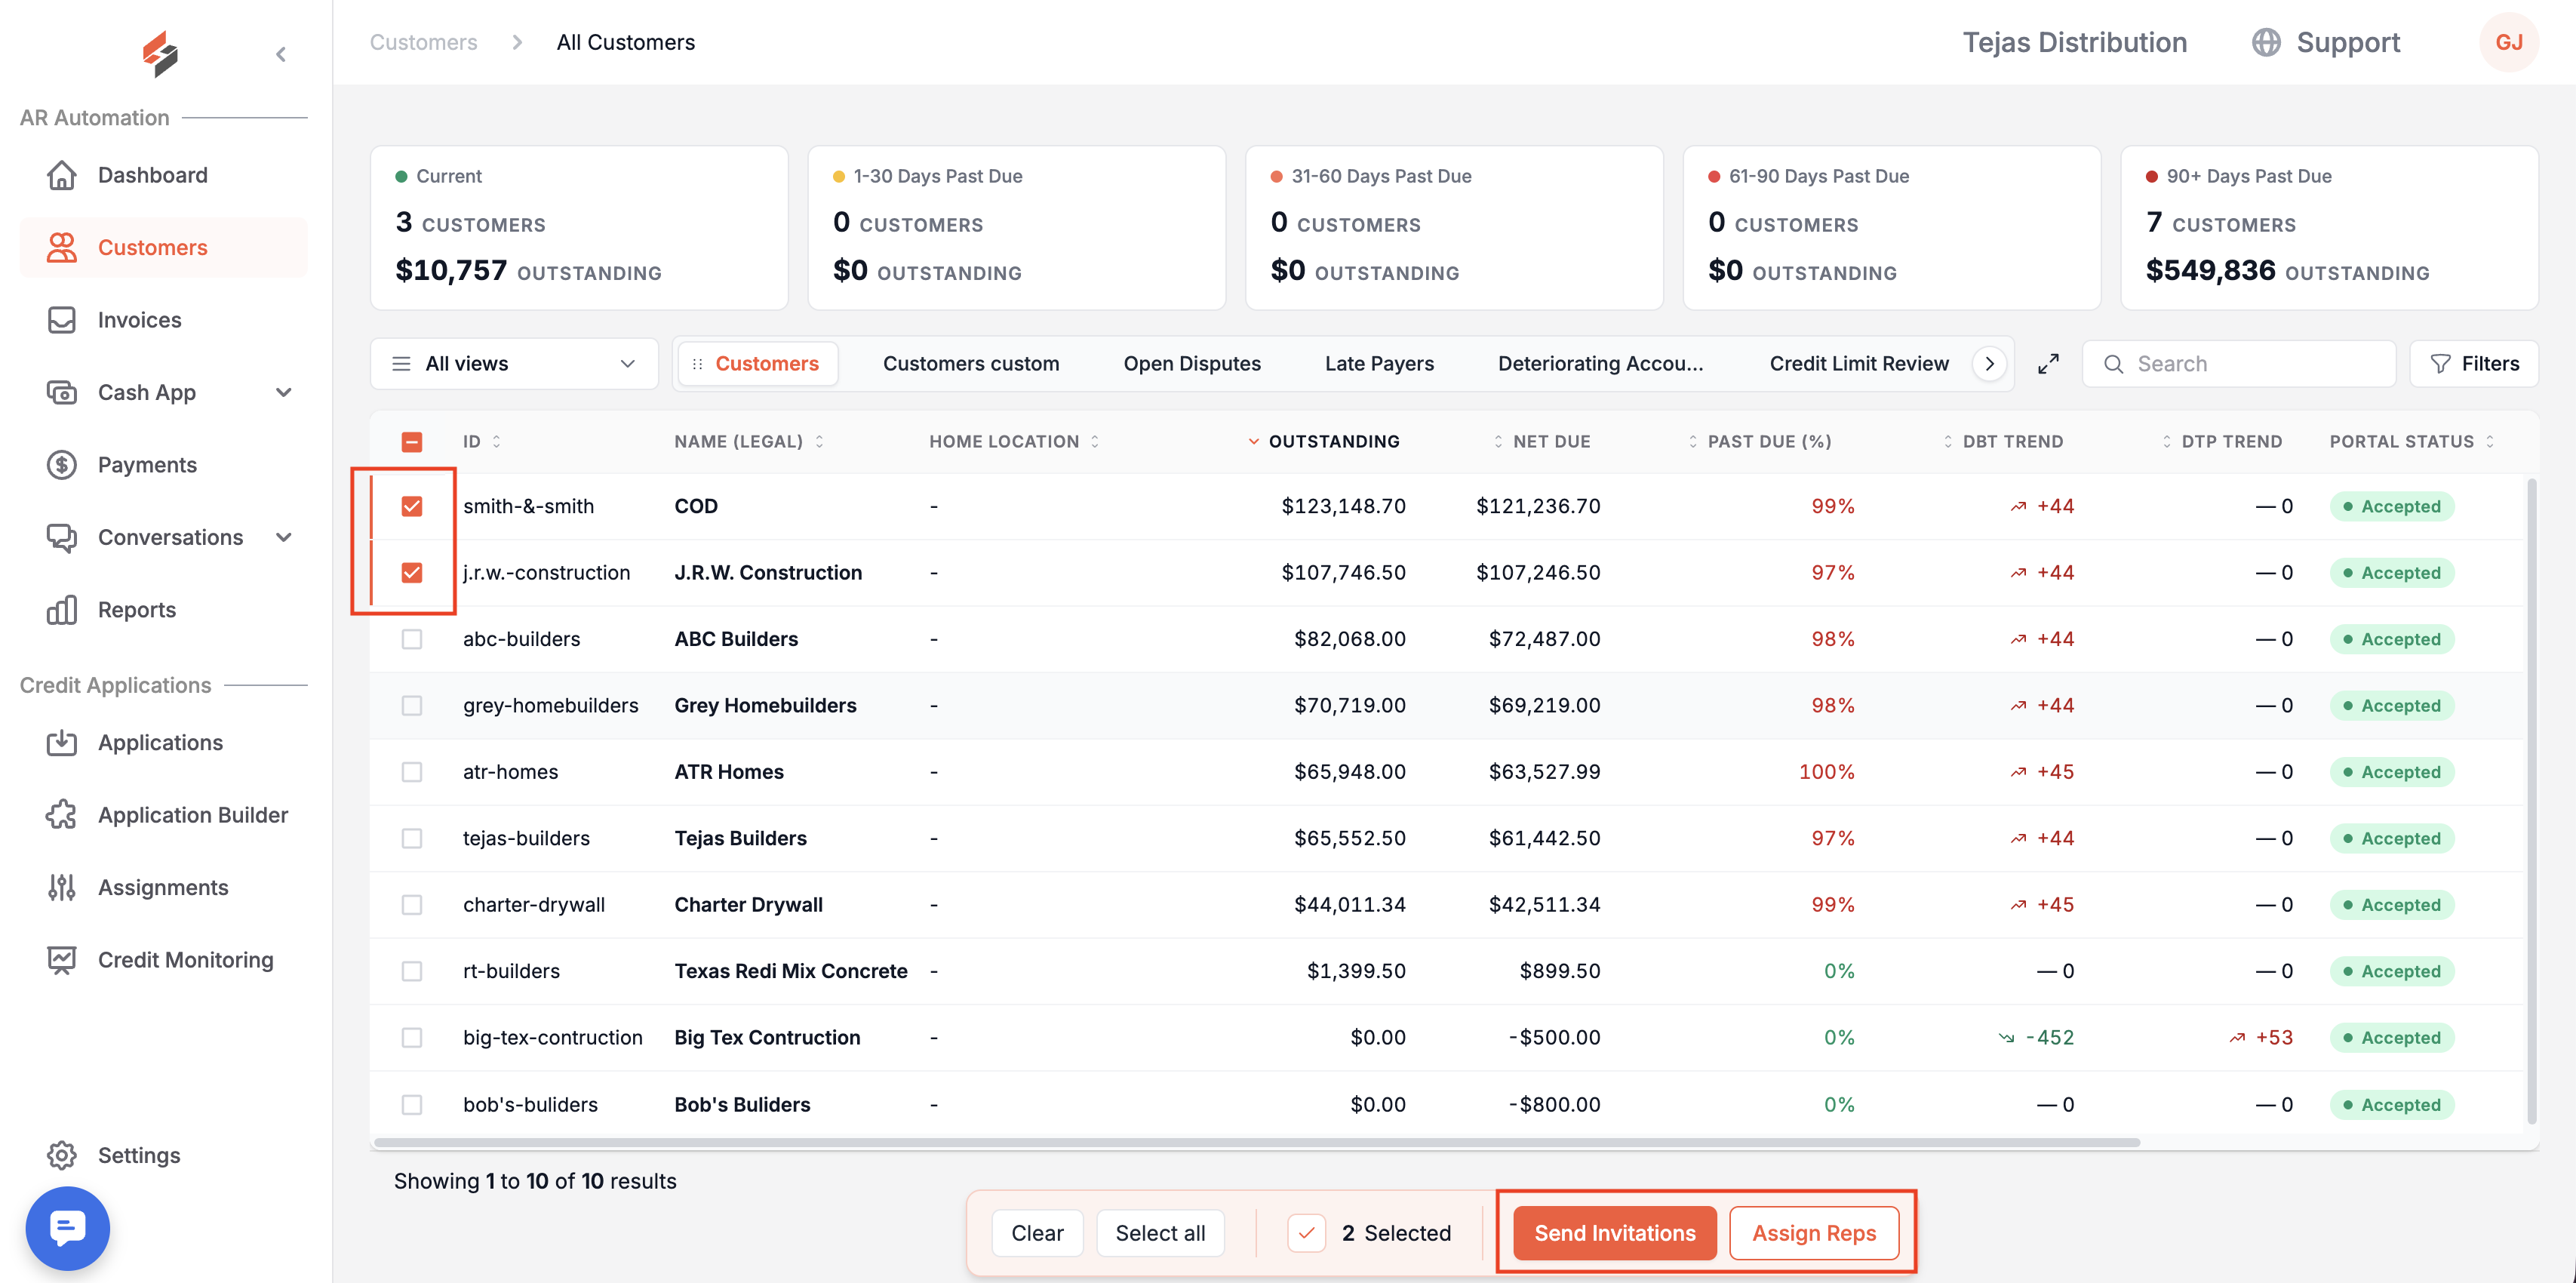Open the Reports chart icon

click(62, 610)
